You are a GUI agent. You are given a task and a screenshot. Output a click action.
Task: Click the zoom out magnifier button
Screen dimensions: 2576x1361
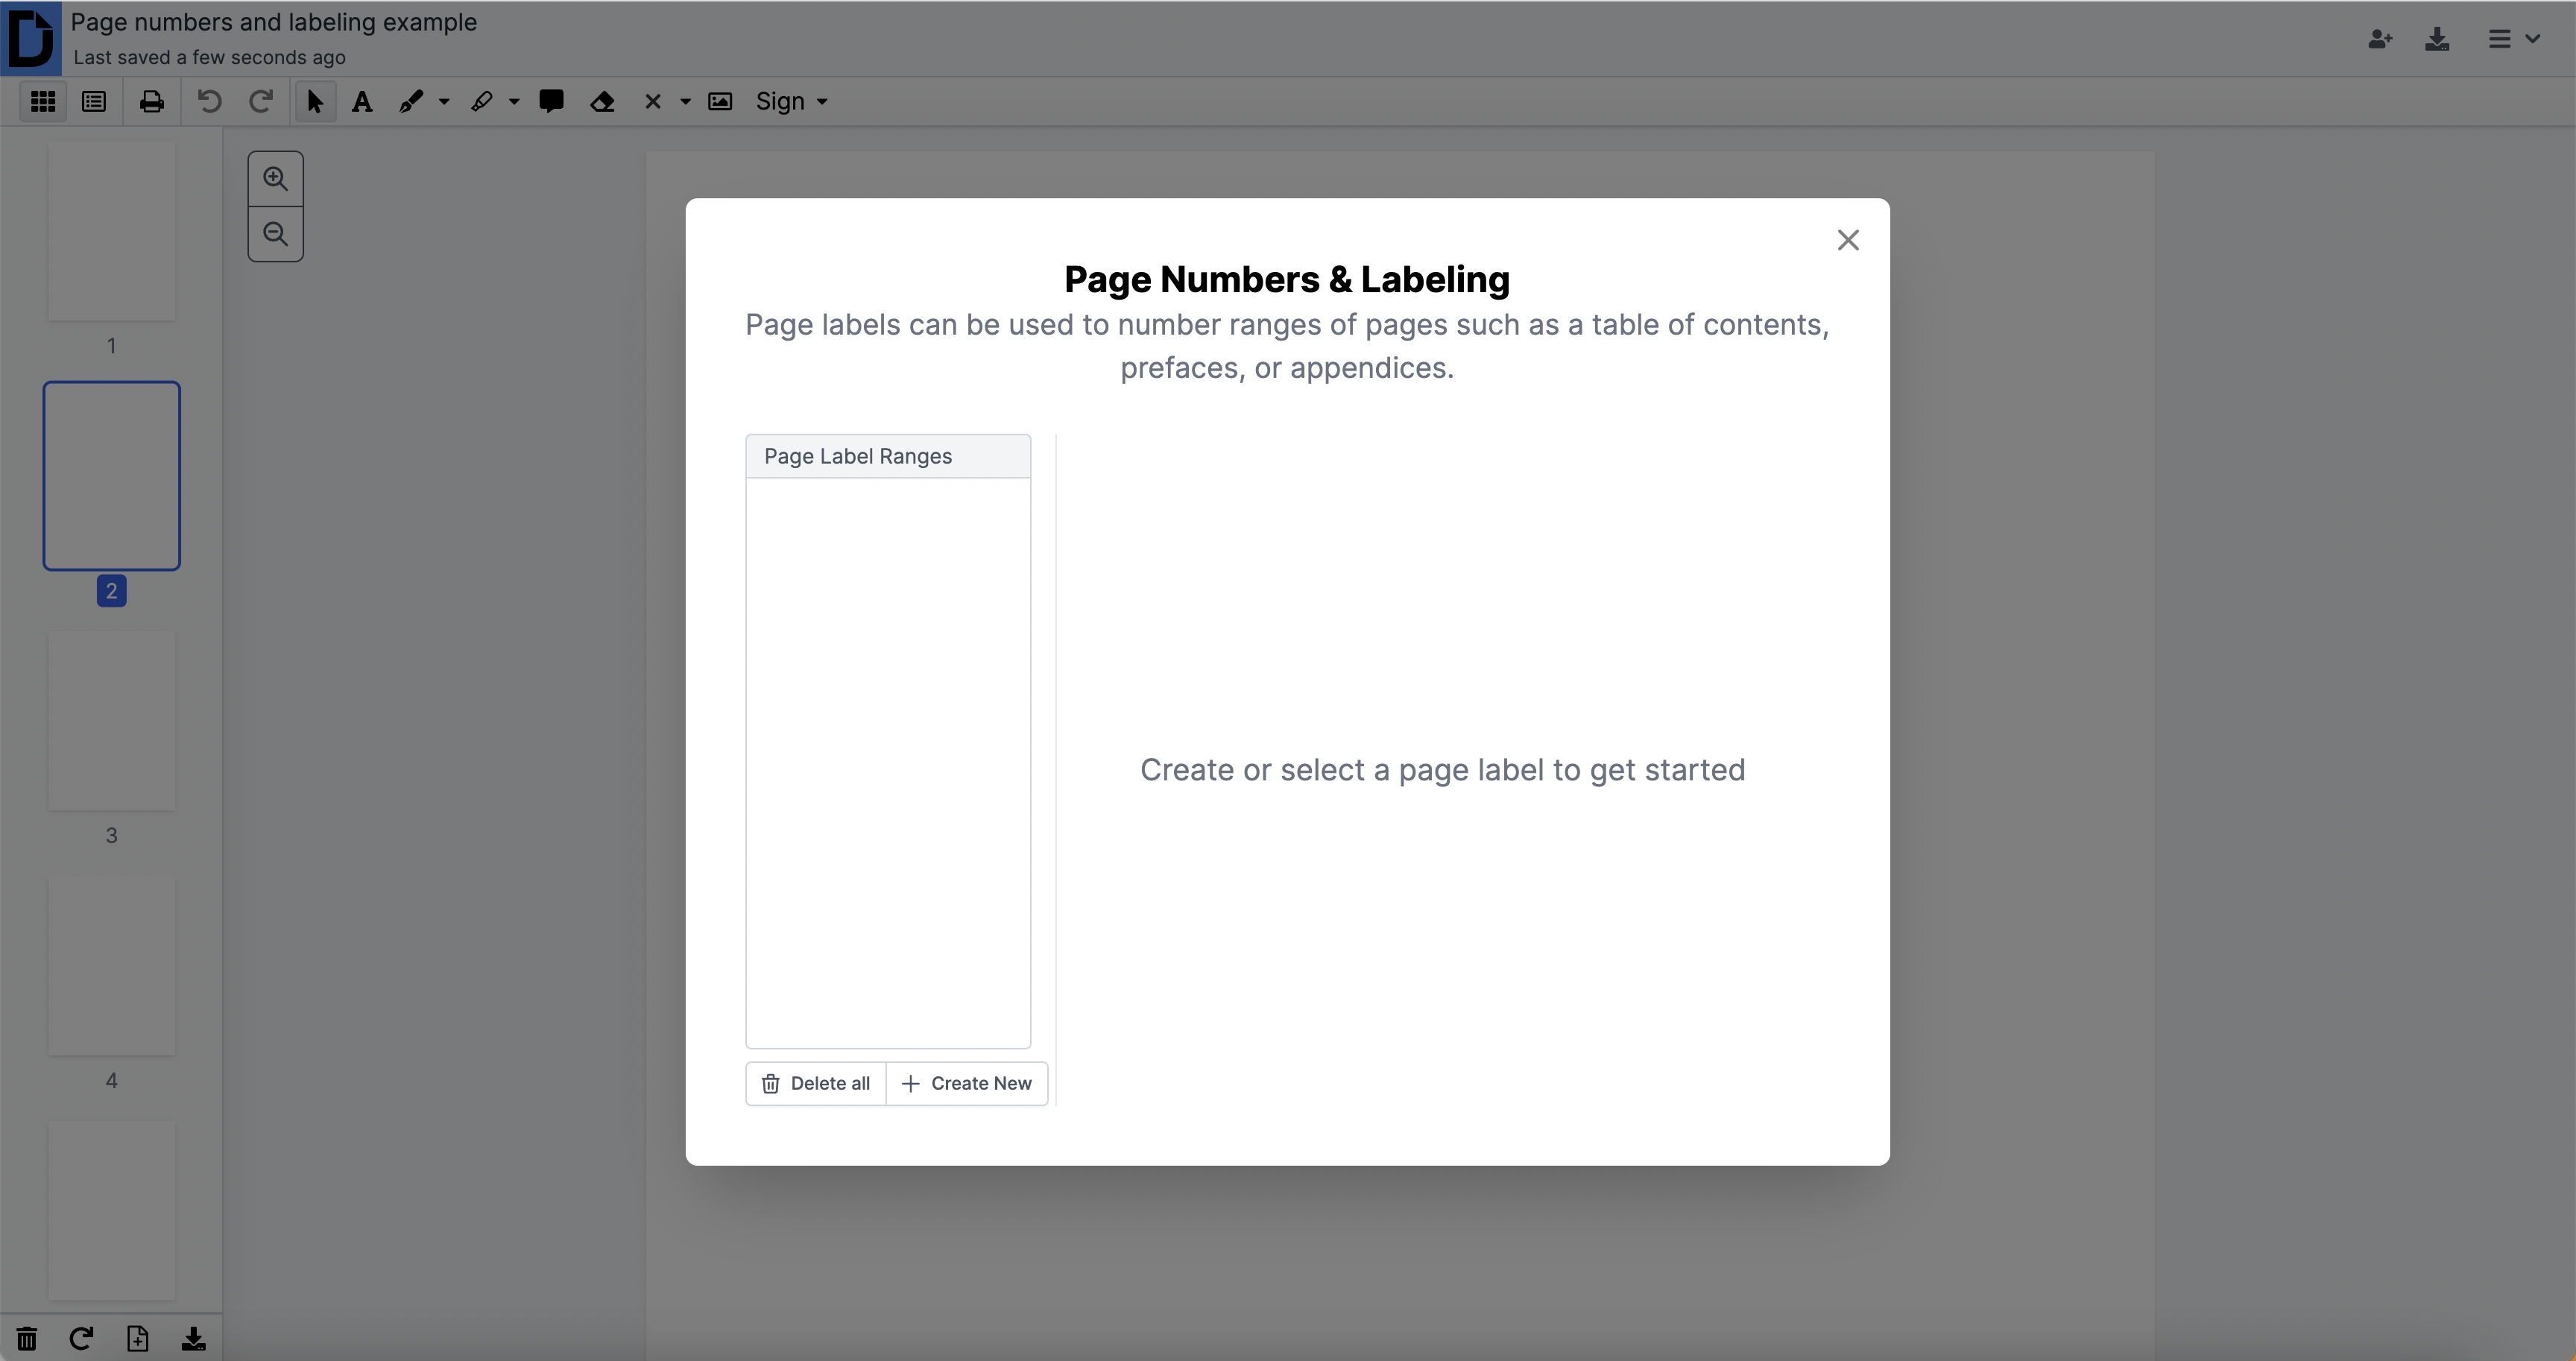pyautogui.click(x=275, y=234)
